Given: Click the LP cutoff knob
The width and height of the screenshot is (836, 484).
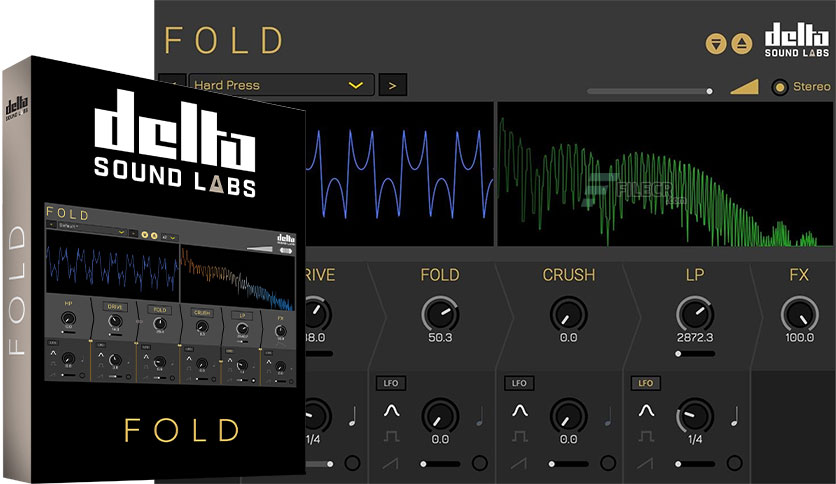Looking at the screenshot, I should [x=695, y=314].
